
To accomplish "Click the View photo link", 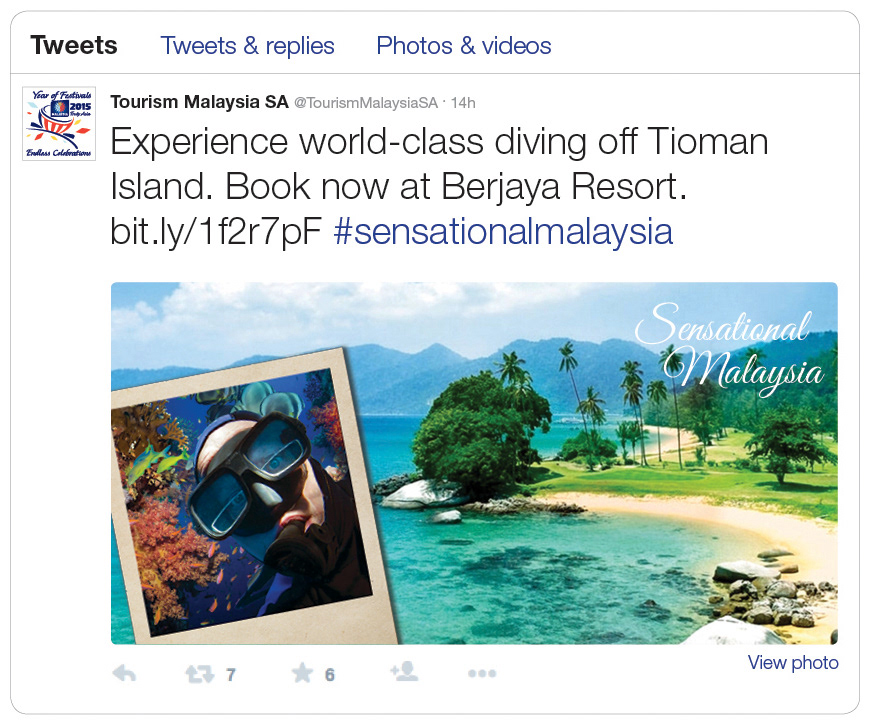I will coord(793,662).
